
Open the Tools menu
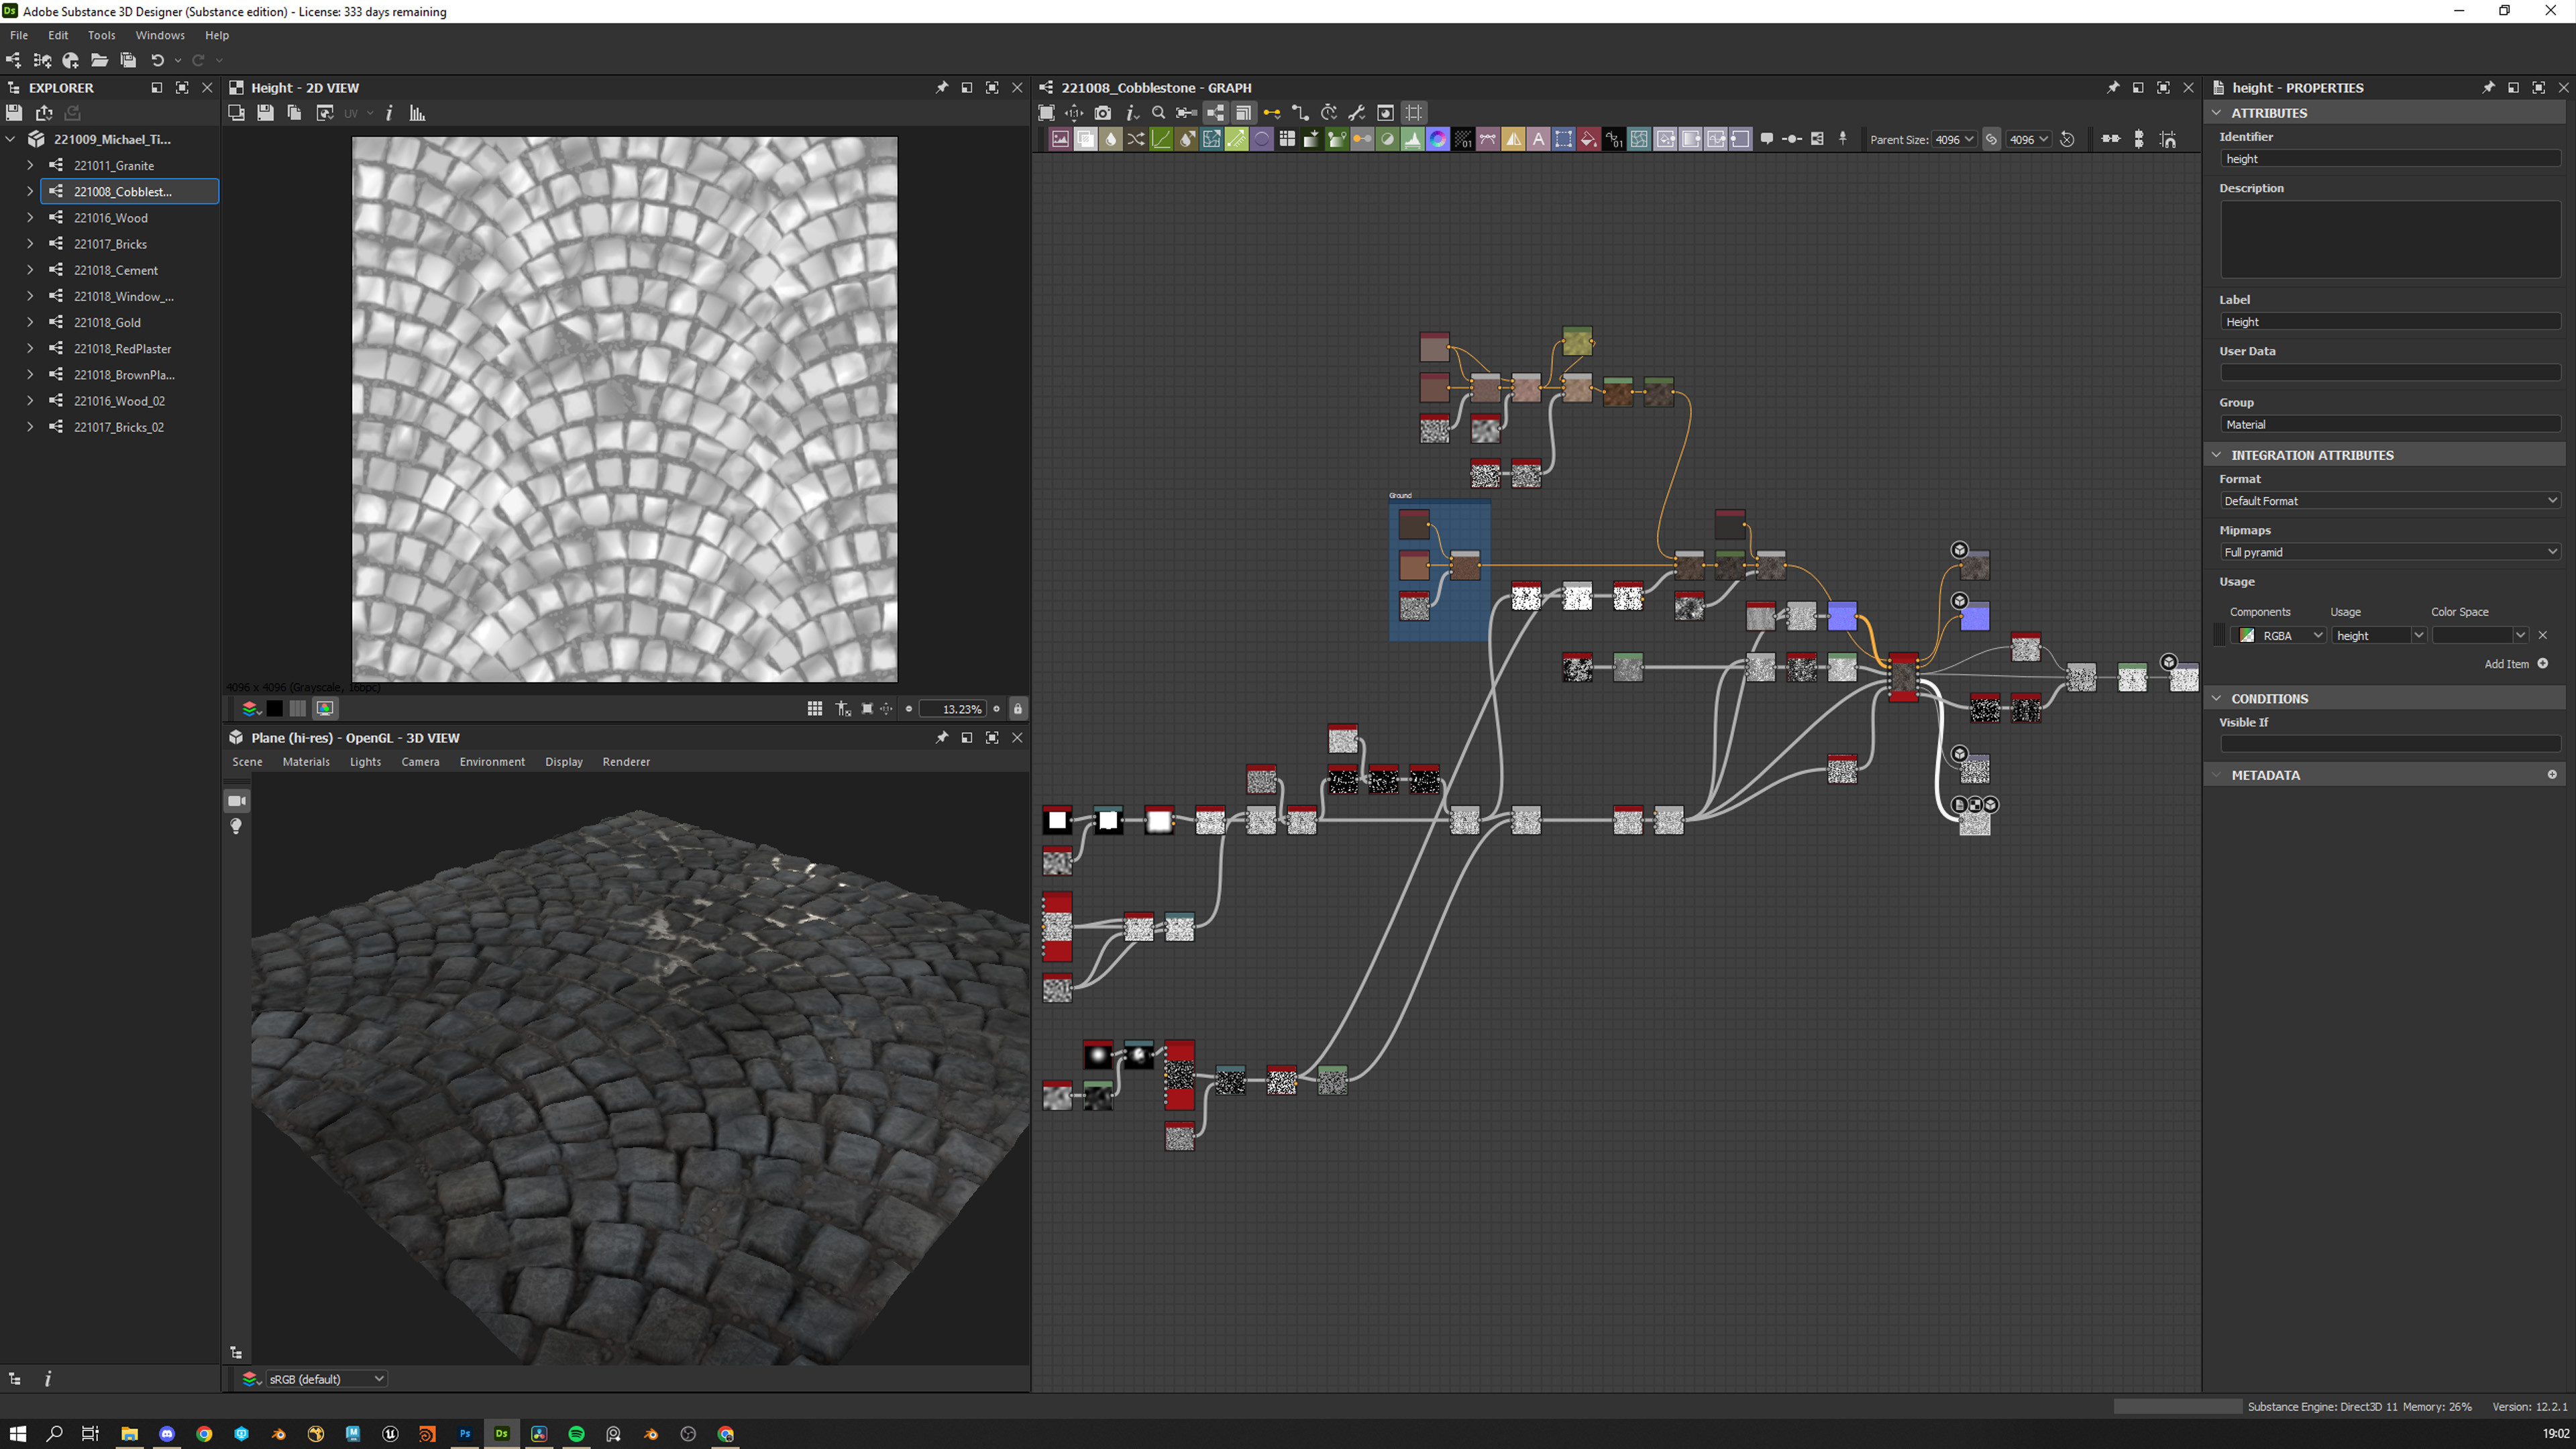coord(101,35)
